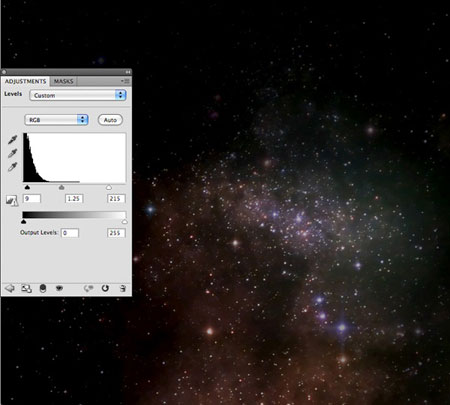View previous state icon
This screenshot has width=450, height=405.
(88, 288)
